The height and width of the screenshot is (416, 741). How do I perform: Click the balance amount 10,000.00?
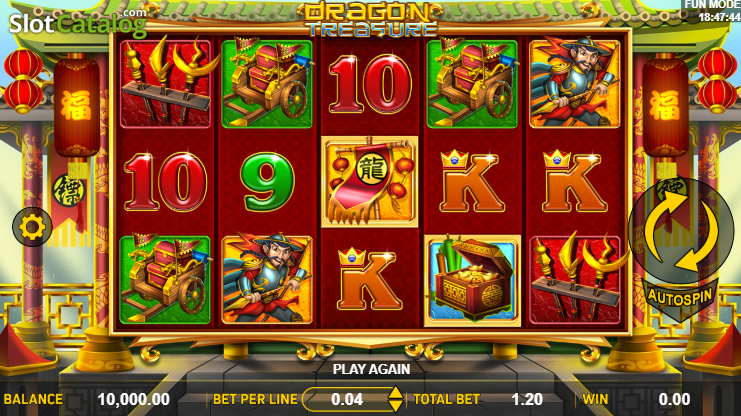[x=133, y=399]
